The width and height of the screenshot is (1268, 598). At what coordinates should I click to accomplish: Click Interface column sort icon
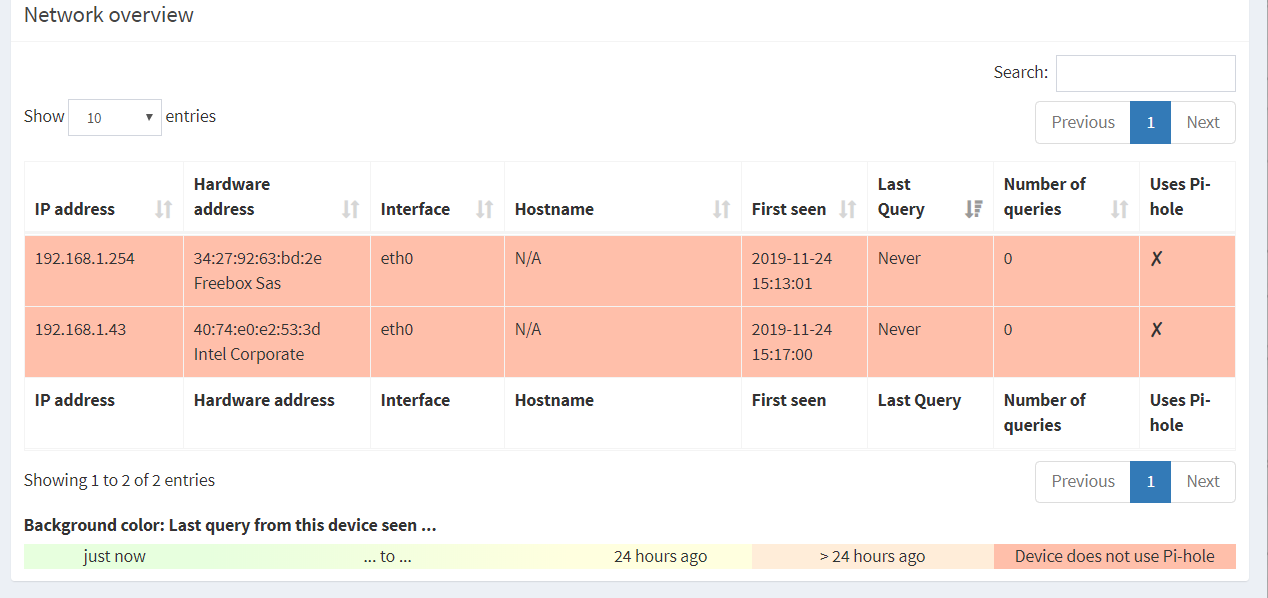(x=485, y=209)
